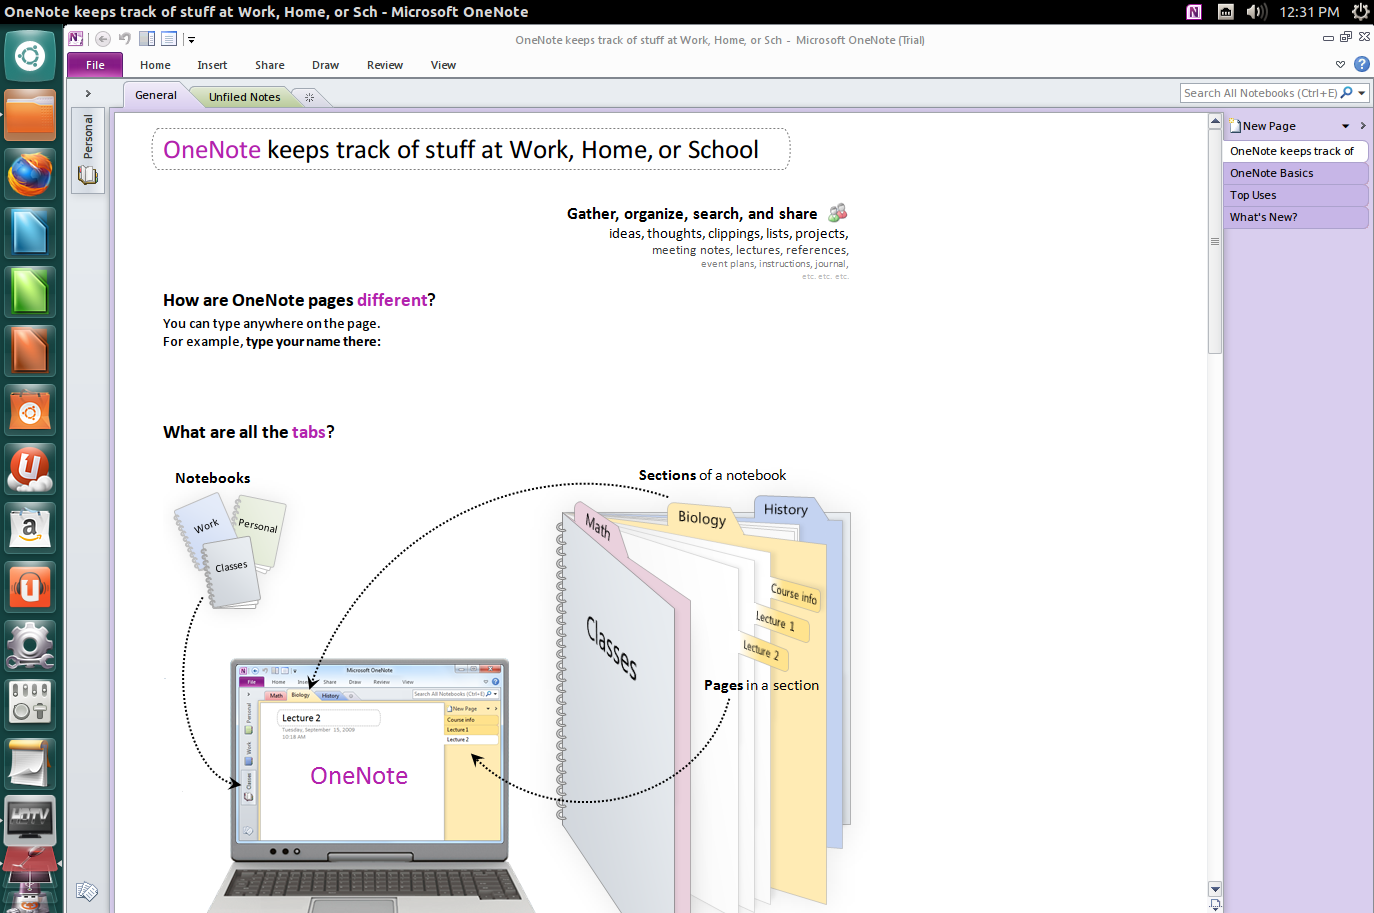Image resolution: width=1374 pixels, height=913 pixels.
Task: Open the keyboard indicator in the top panel
Action: coord(1226,12)
